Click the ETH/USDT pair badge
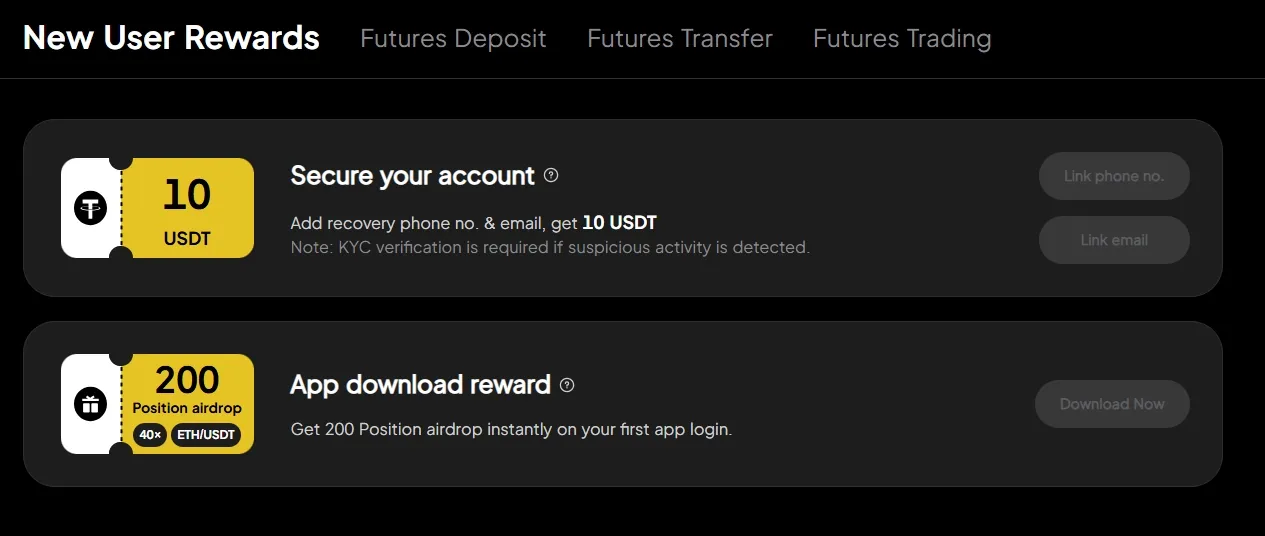This screenshot has height=536, width=1265. 206,435
